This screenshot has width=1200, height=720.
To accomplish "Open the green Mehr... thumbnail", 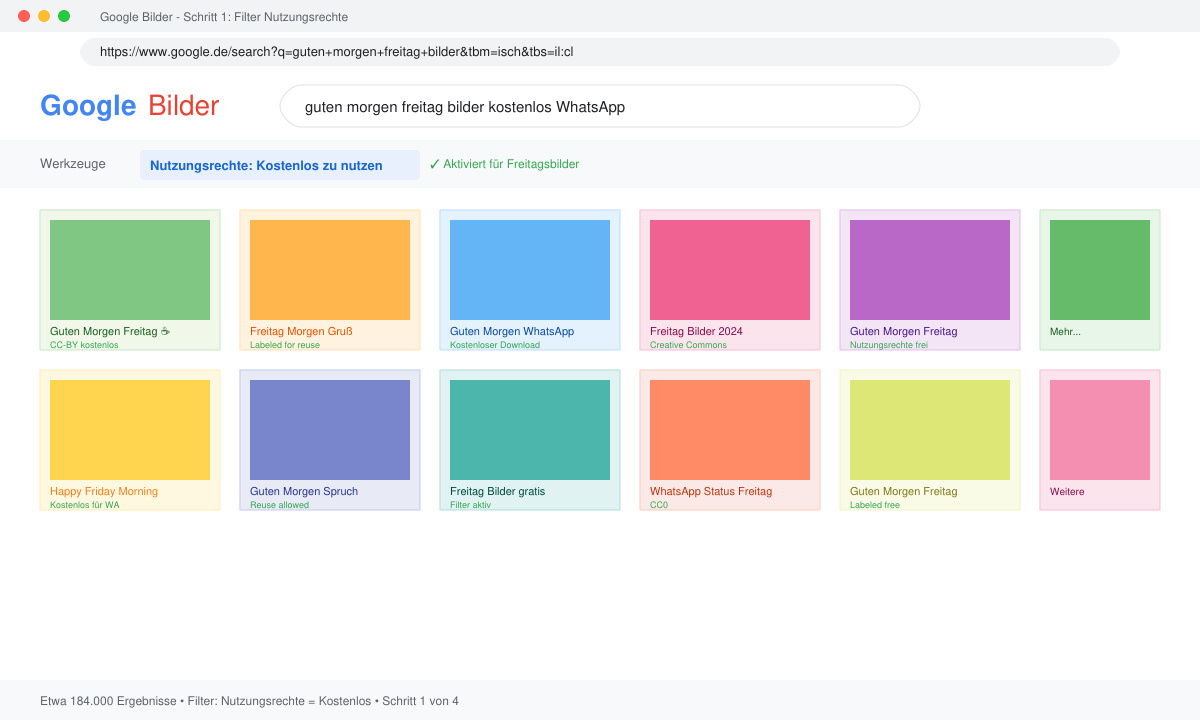I will [1100, 270].
